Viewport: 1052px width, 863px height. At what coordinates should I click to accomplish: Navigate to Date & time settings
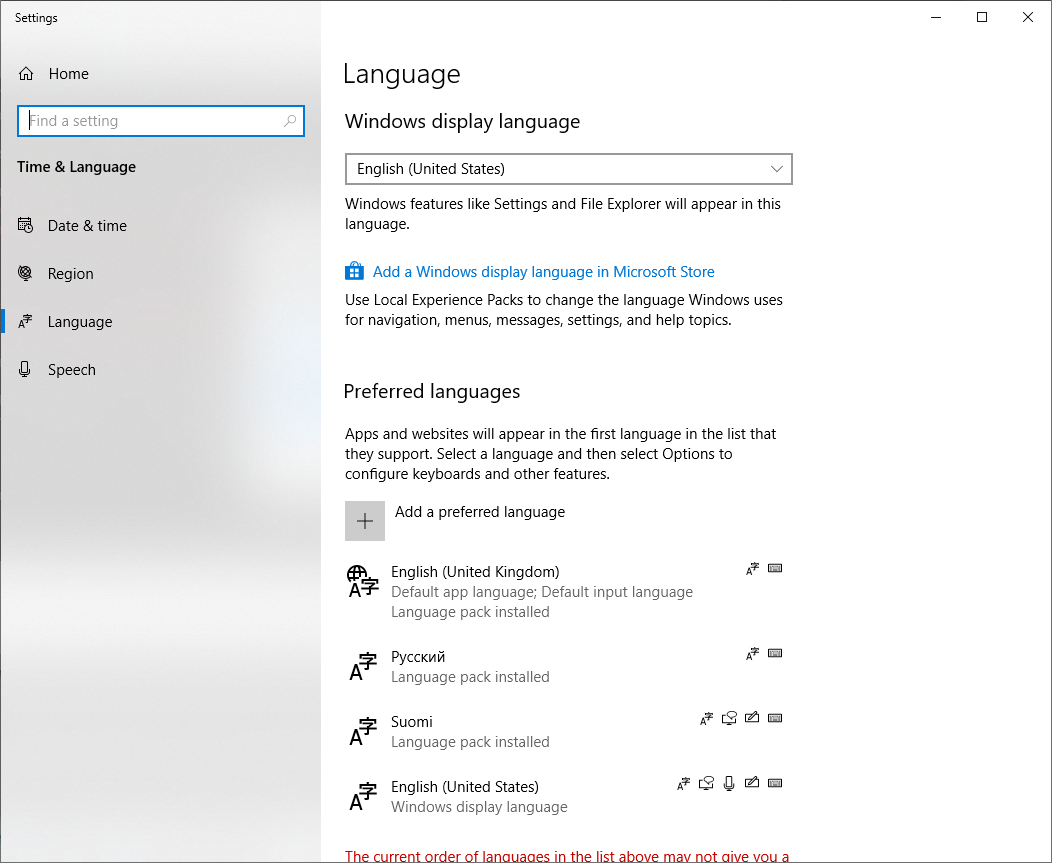pos(86,225)
